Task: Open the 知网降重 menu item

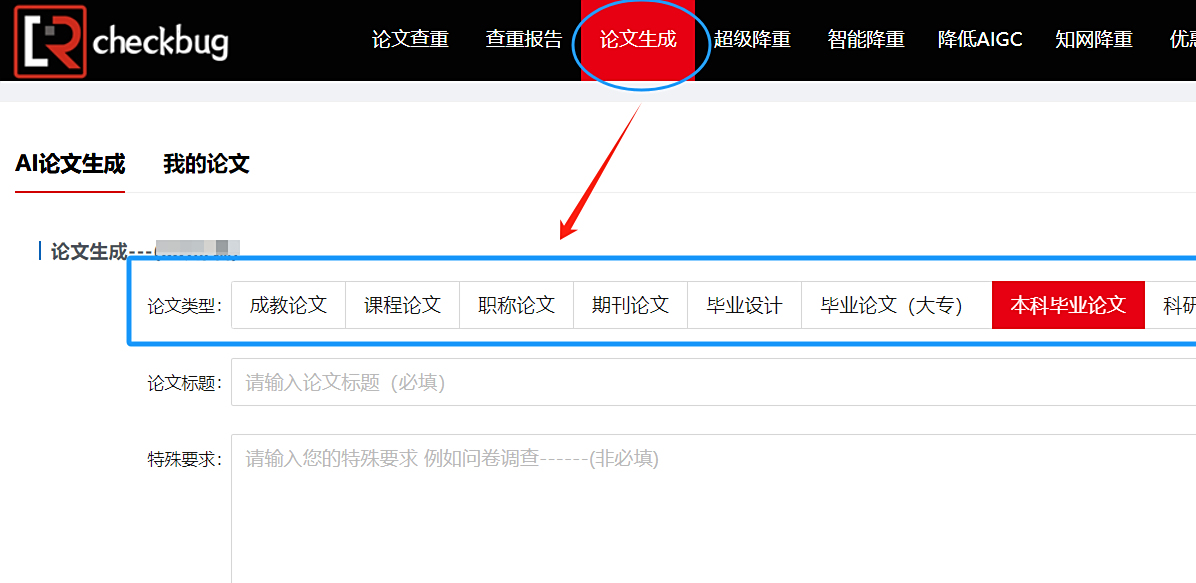Action: tap(1093, 39)
